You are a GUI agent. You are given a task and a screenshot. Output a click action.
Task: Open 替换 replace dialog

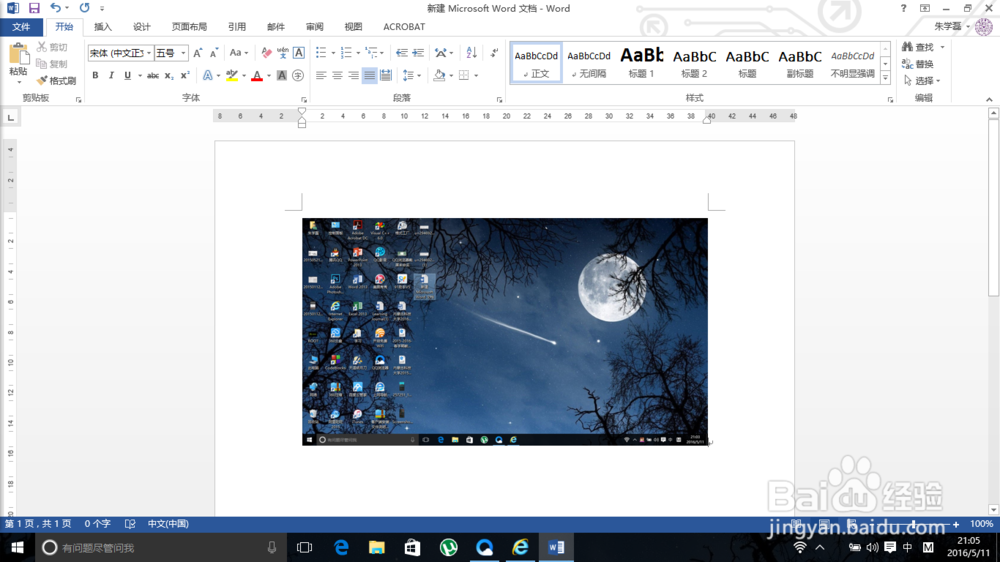pyautogui.click(x=918, y=64)
